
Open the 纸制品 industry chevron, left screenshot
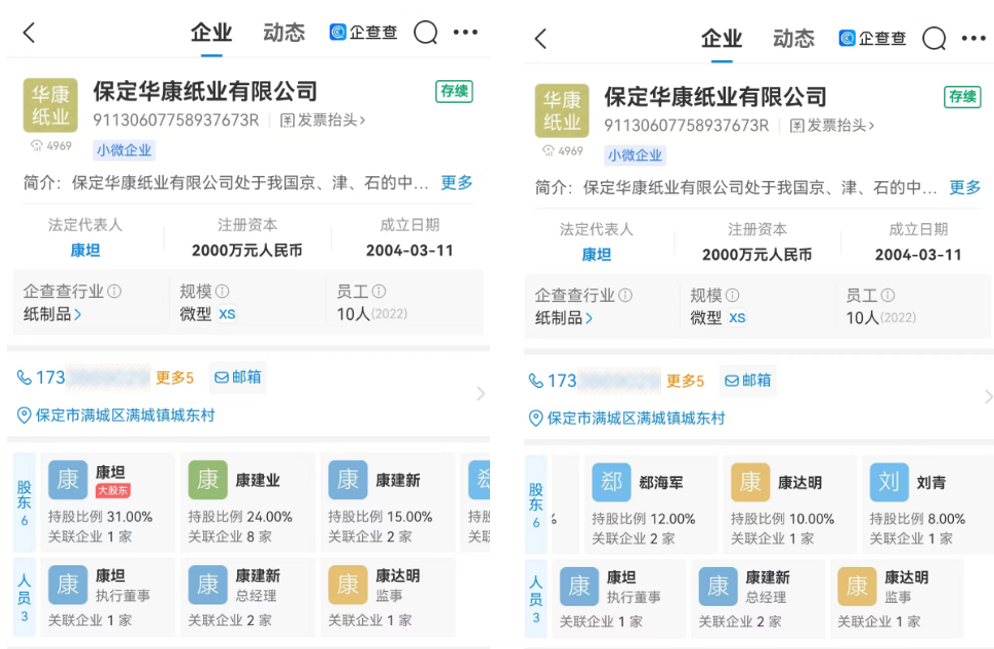tap(77, 314)
